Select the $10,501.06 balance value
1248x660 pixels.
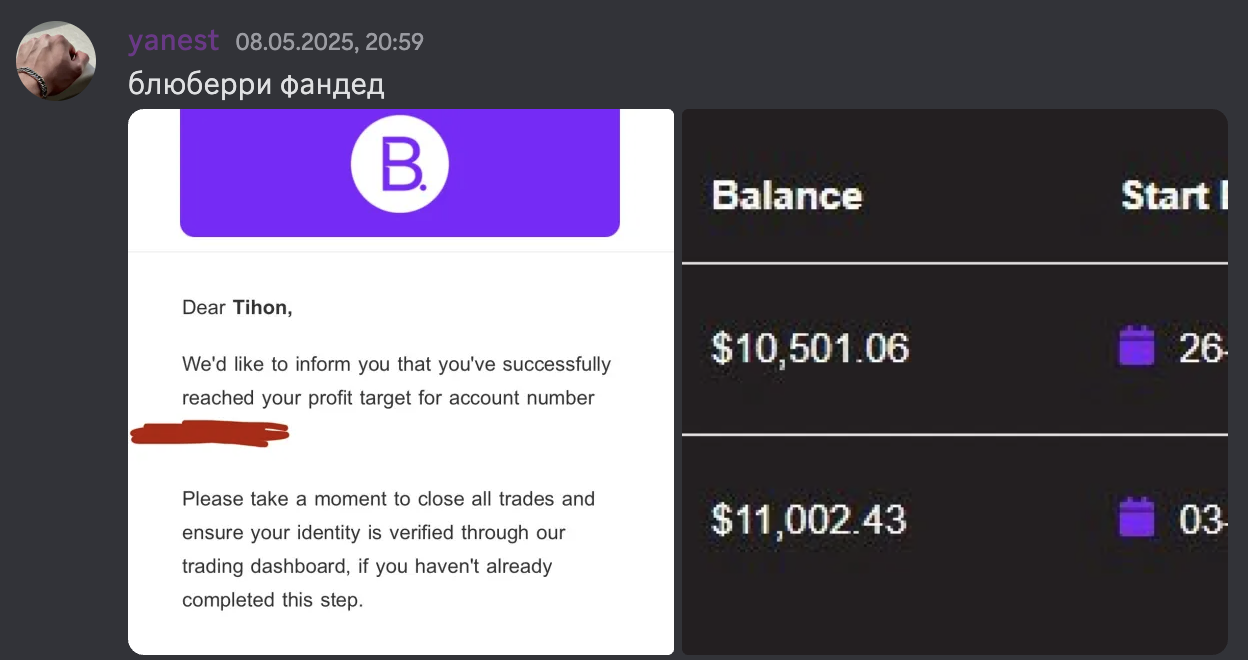tap(810, 348)
